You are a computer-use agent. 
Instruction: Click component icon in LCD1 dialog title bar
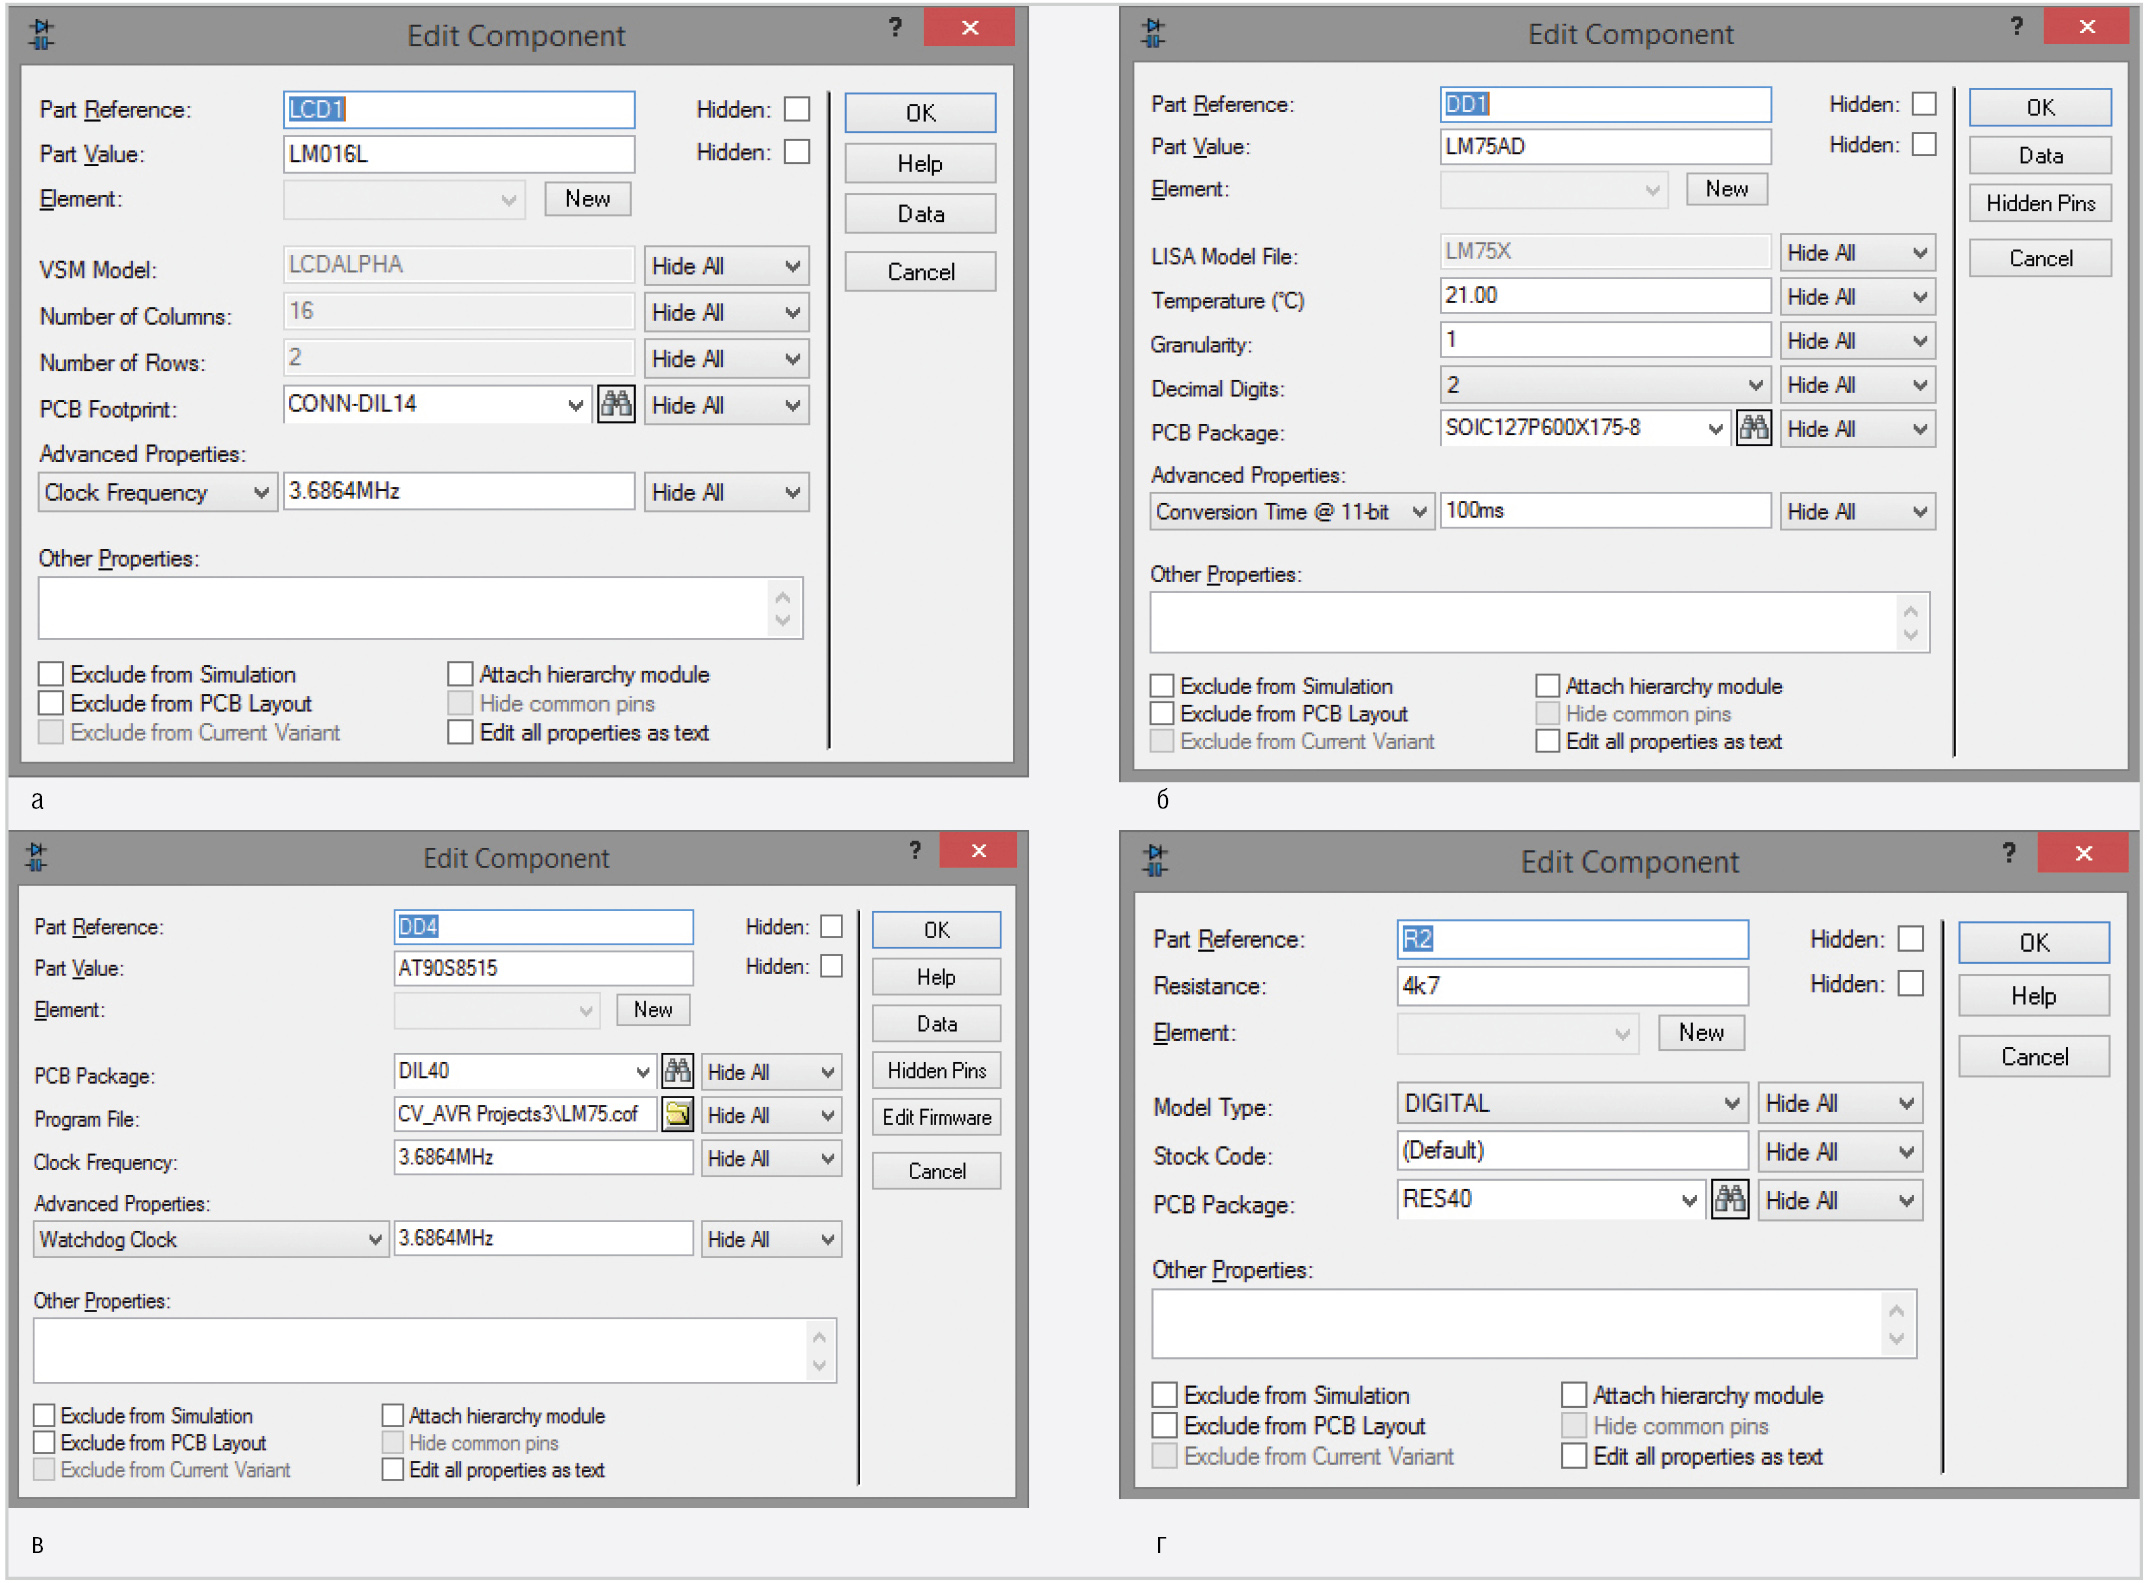(x=42, y=34)
